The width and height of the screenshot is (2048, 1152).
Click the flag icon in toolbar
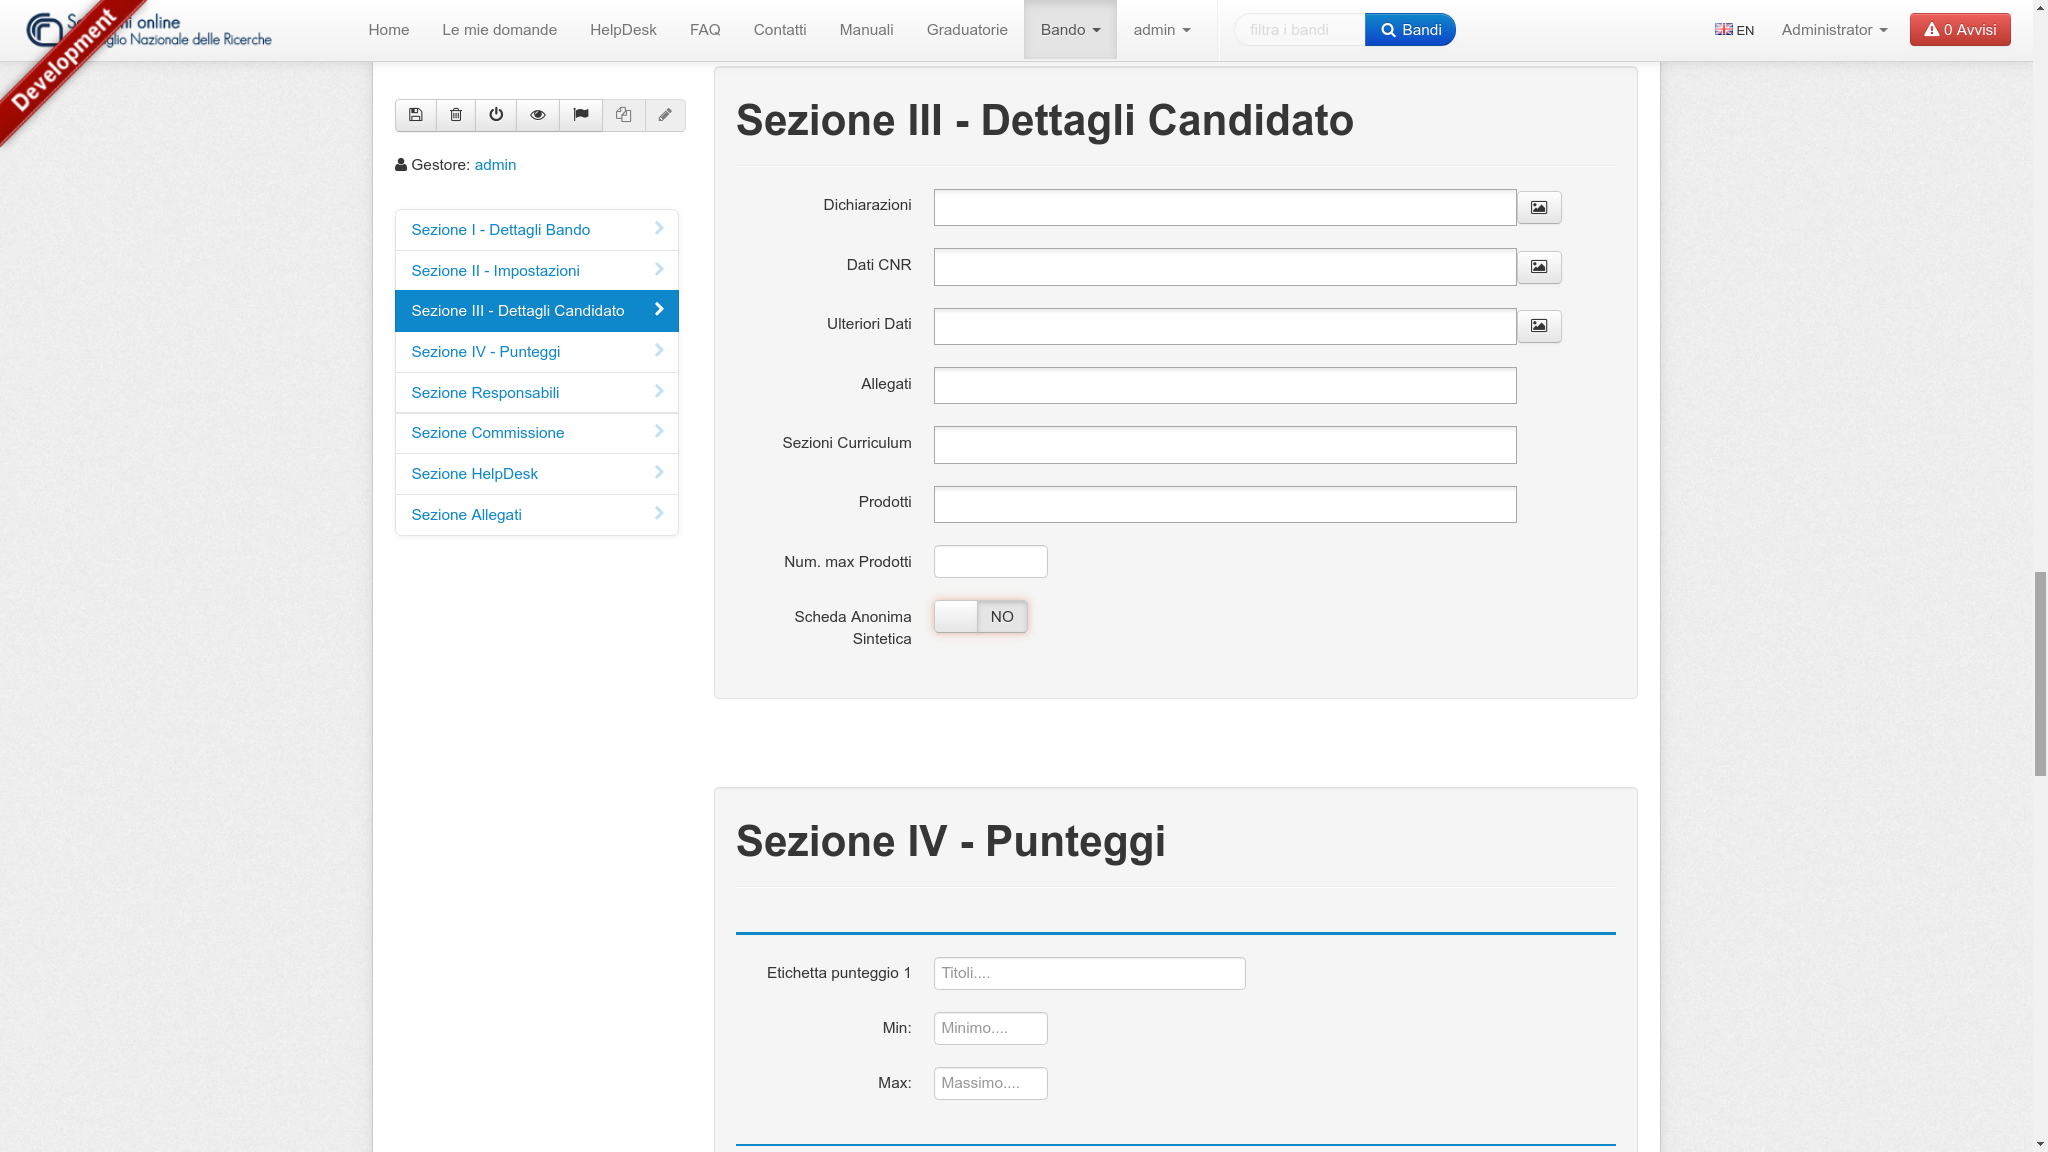[x=581, y=115]
